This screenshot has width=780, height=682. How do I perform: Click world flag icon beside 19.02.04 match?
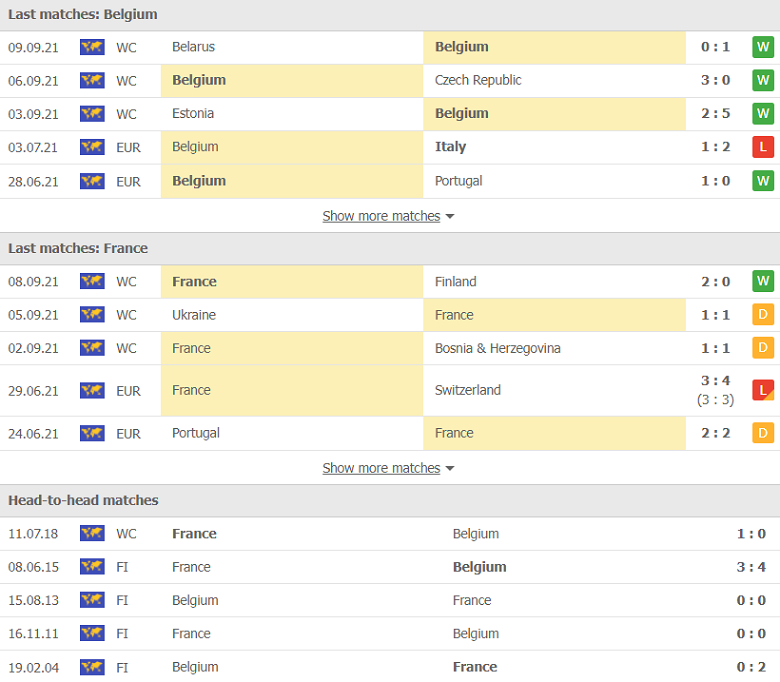pyautogui.click(x=92, y=667)
